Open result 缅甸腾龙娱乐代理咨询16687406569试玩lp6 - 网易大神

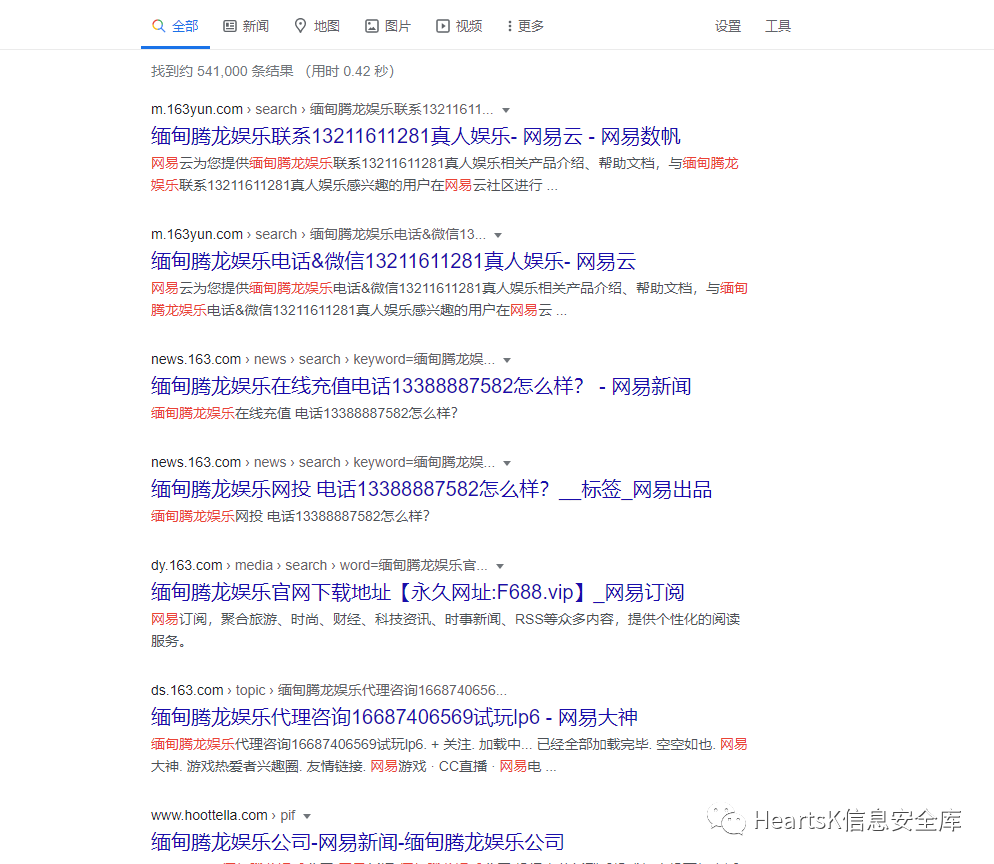pyautogui.click(x=394, y=717)
